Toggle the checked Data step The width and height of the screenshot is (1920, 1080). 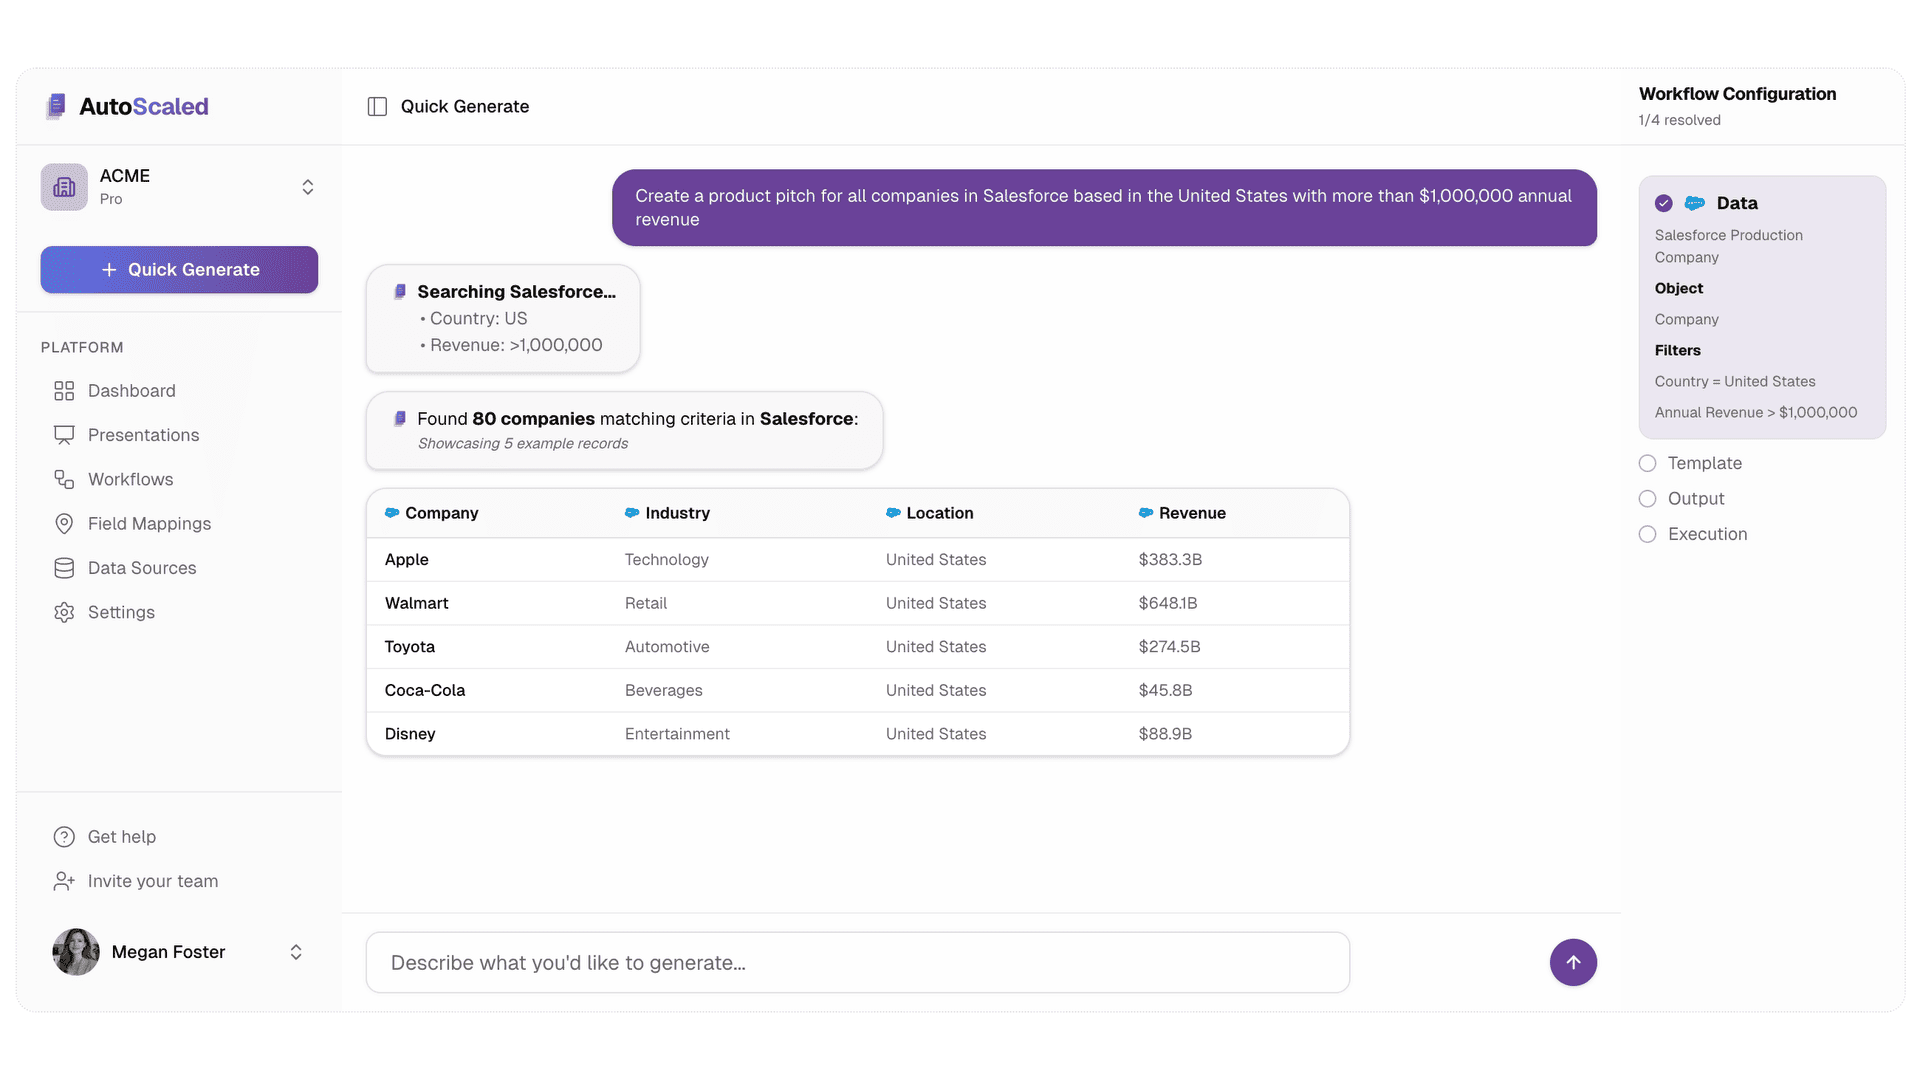[1664, 204]
